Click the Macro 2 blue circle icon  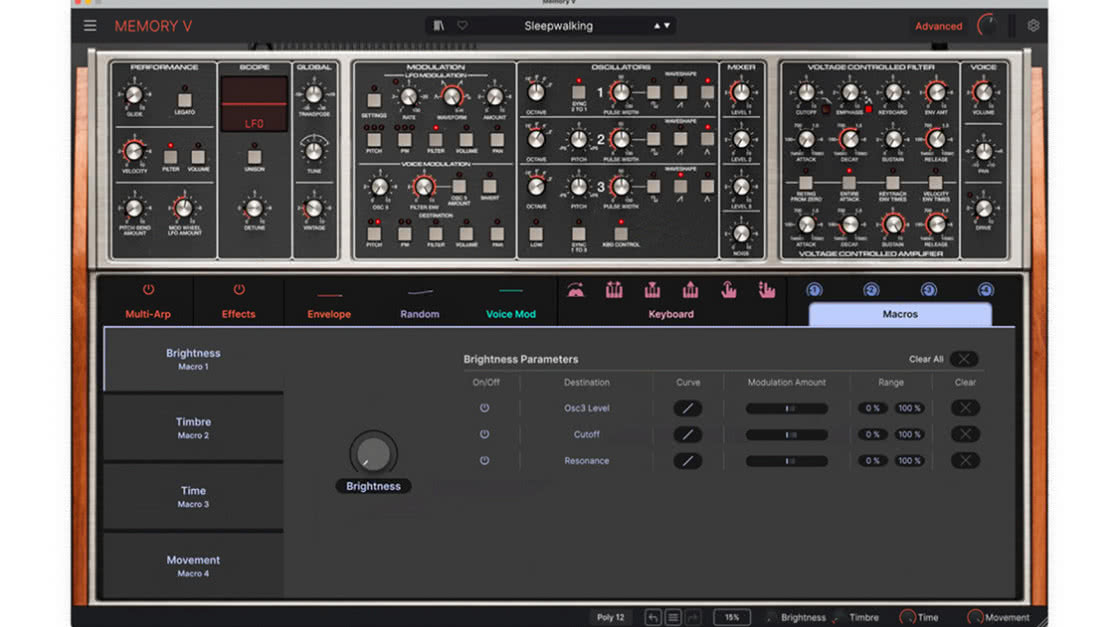[871, 290]
